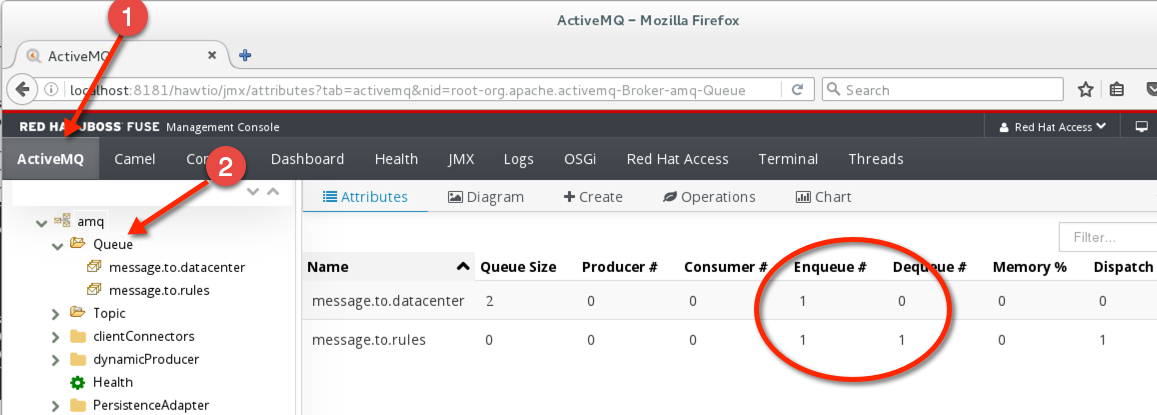Viewport: 1157px width, 415px height.
Task: Click the green Health gear icon
Action: point(77,382)
